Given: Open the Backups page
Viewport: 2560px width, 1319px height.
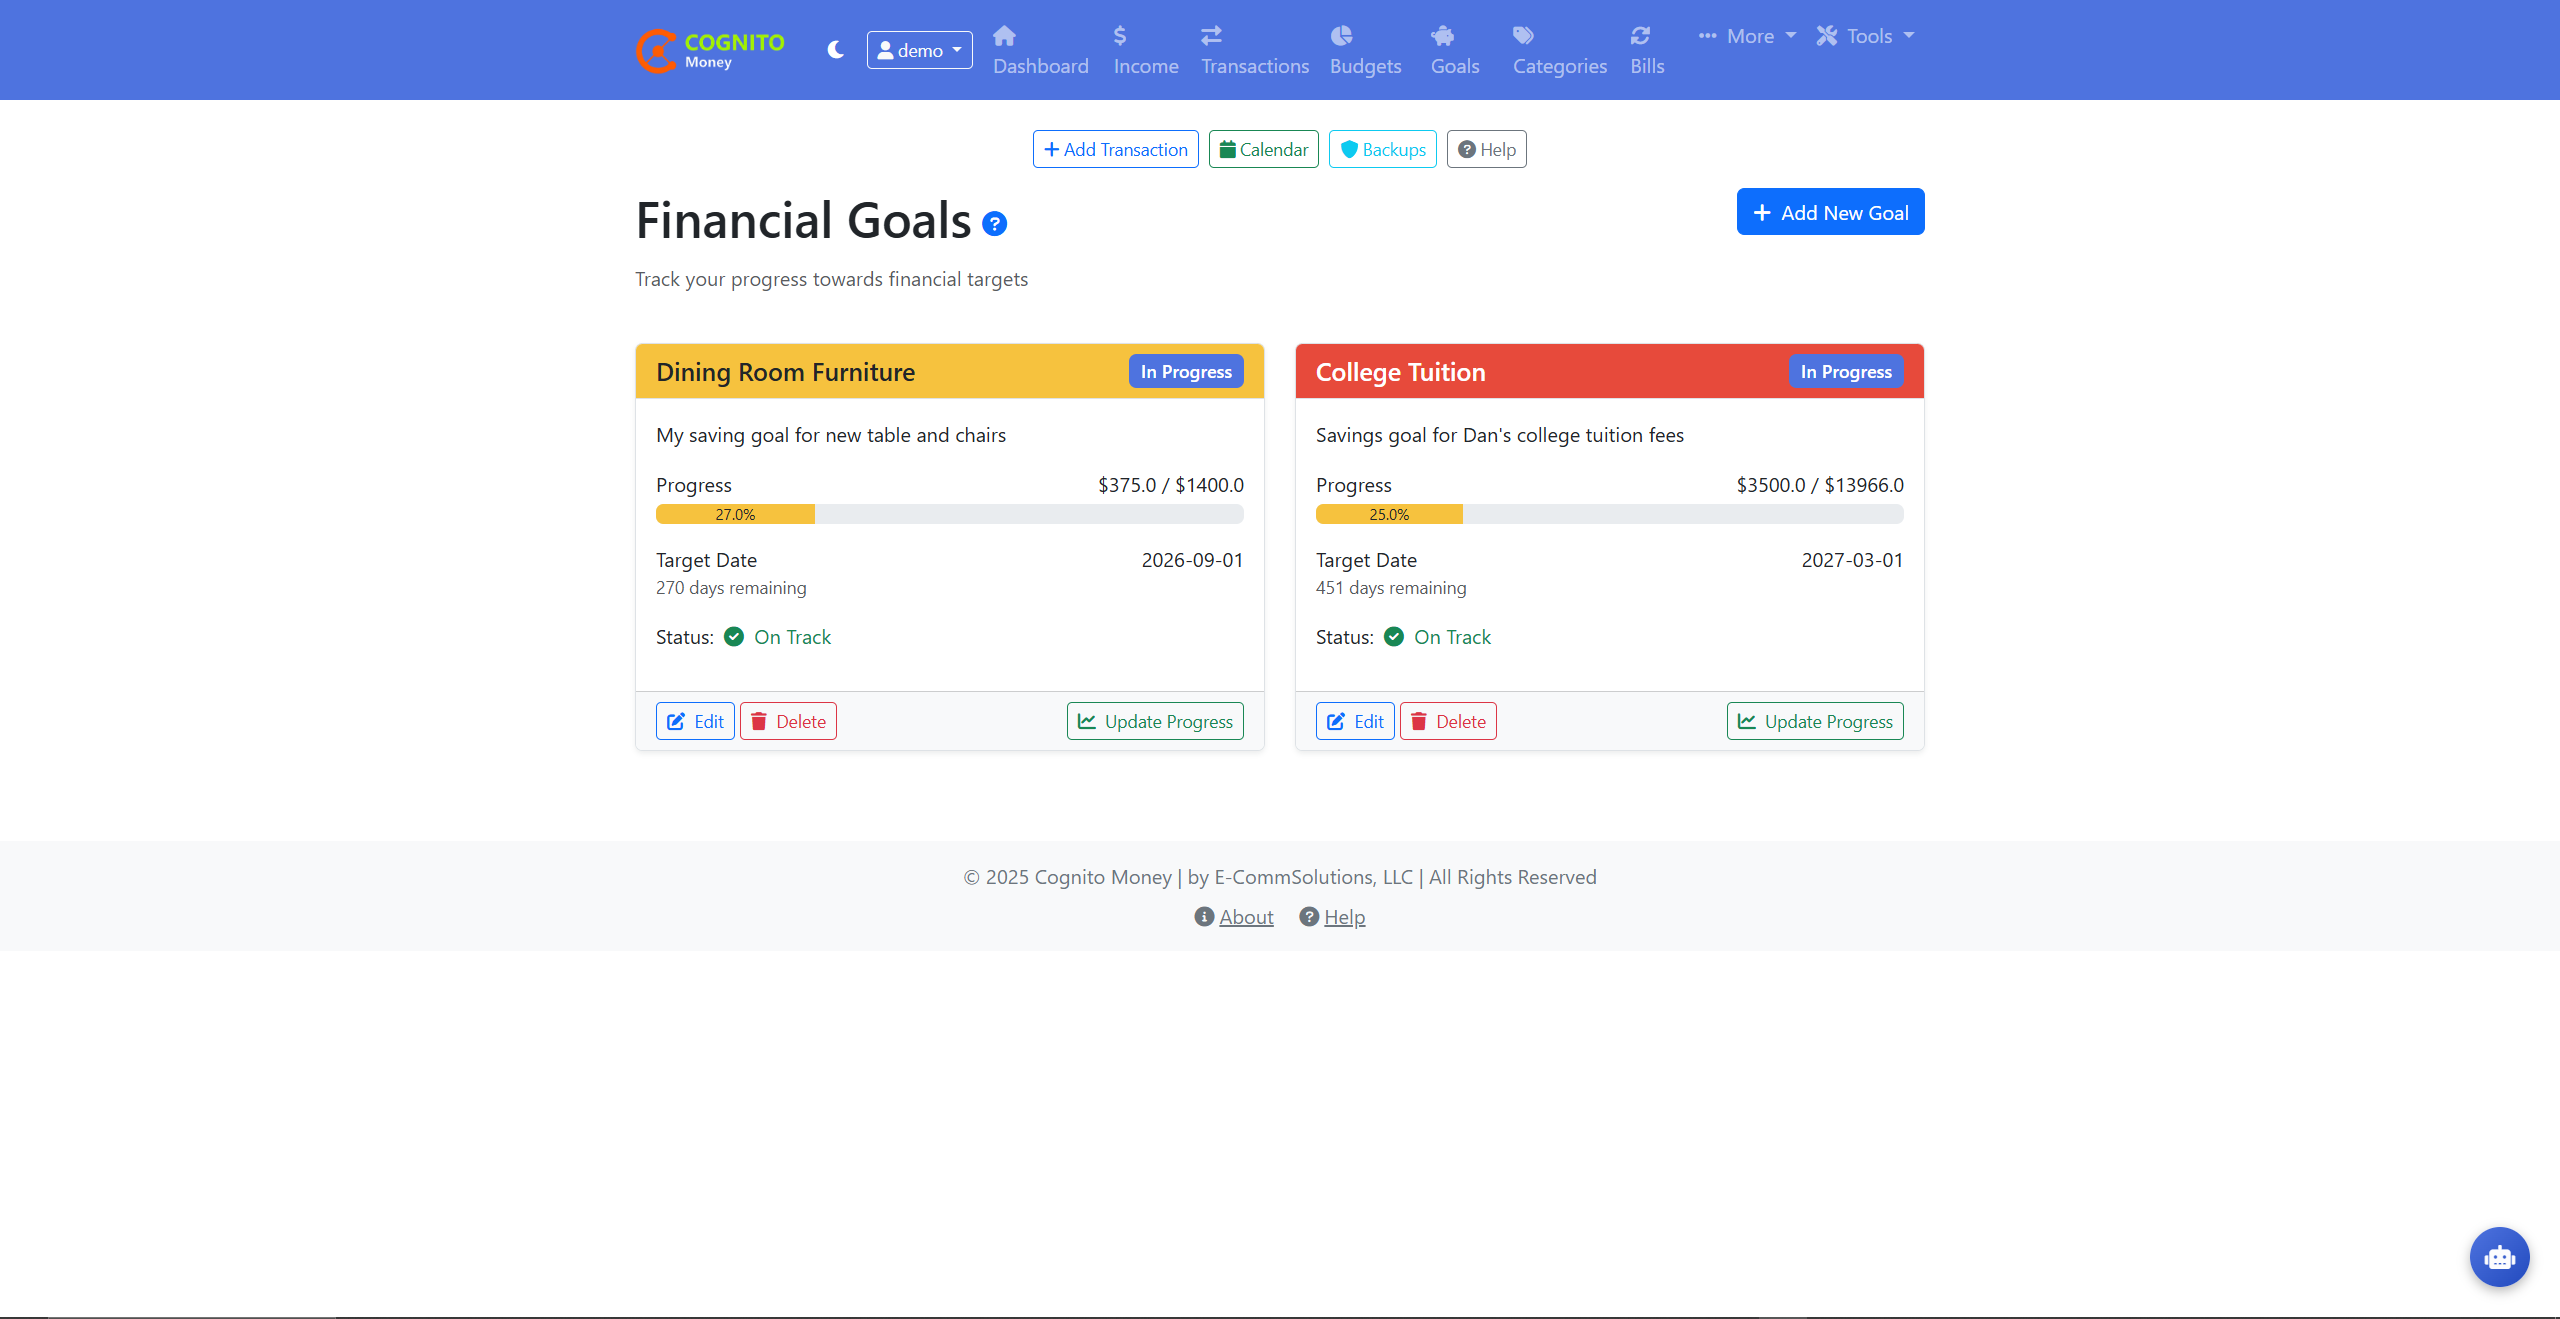Looking at the screenshot, I should [1382, 148].
